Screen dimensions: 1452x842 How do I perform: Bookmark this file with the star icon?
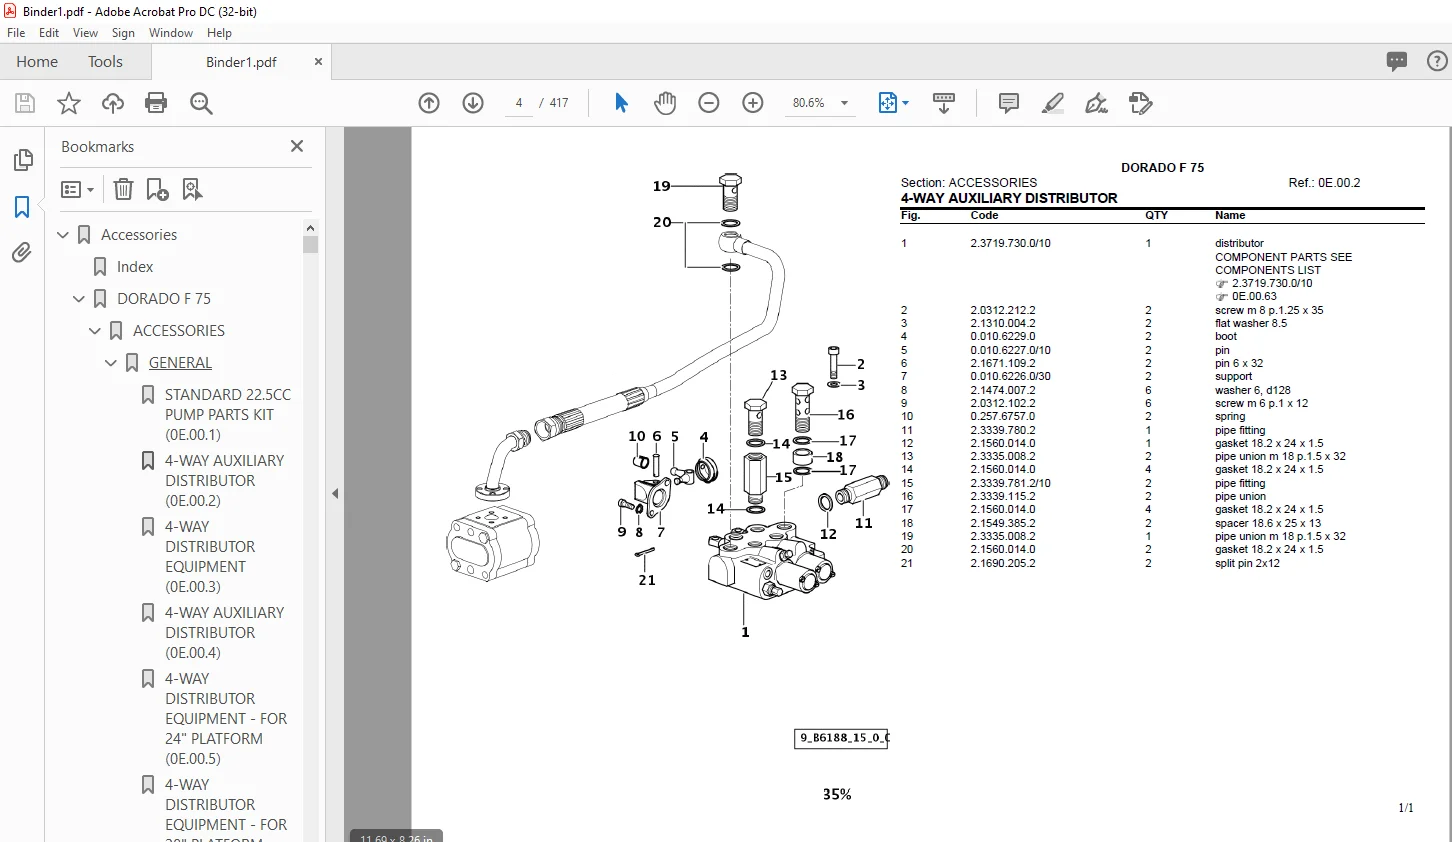coord(69,103)
